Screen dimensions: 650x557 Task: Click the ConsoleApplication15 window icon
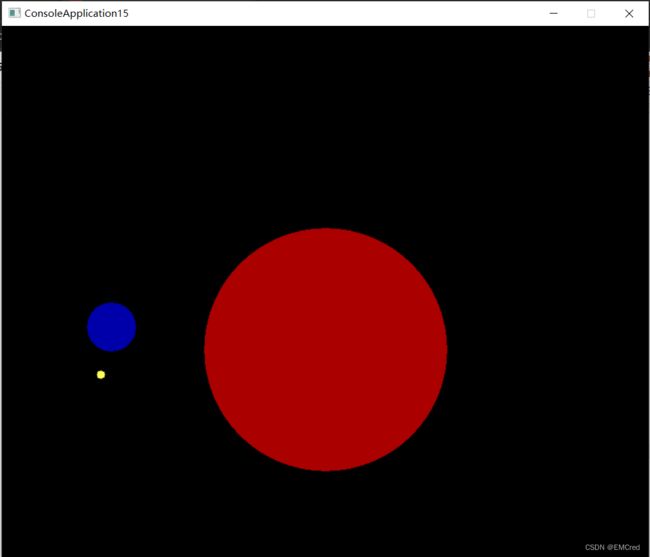(x=15, y=13)
